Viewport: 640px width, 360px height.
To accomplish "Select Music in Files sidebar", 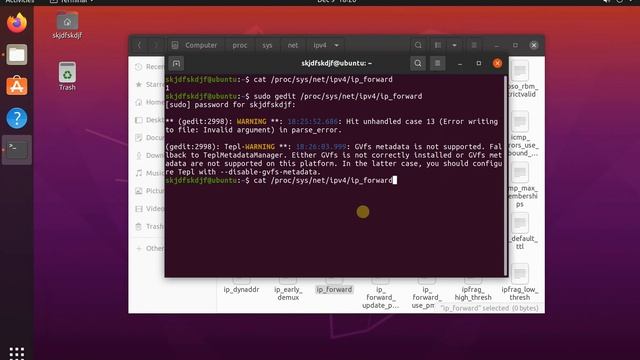I will [x=150, y=173].
